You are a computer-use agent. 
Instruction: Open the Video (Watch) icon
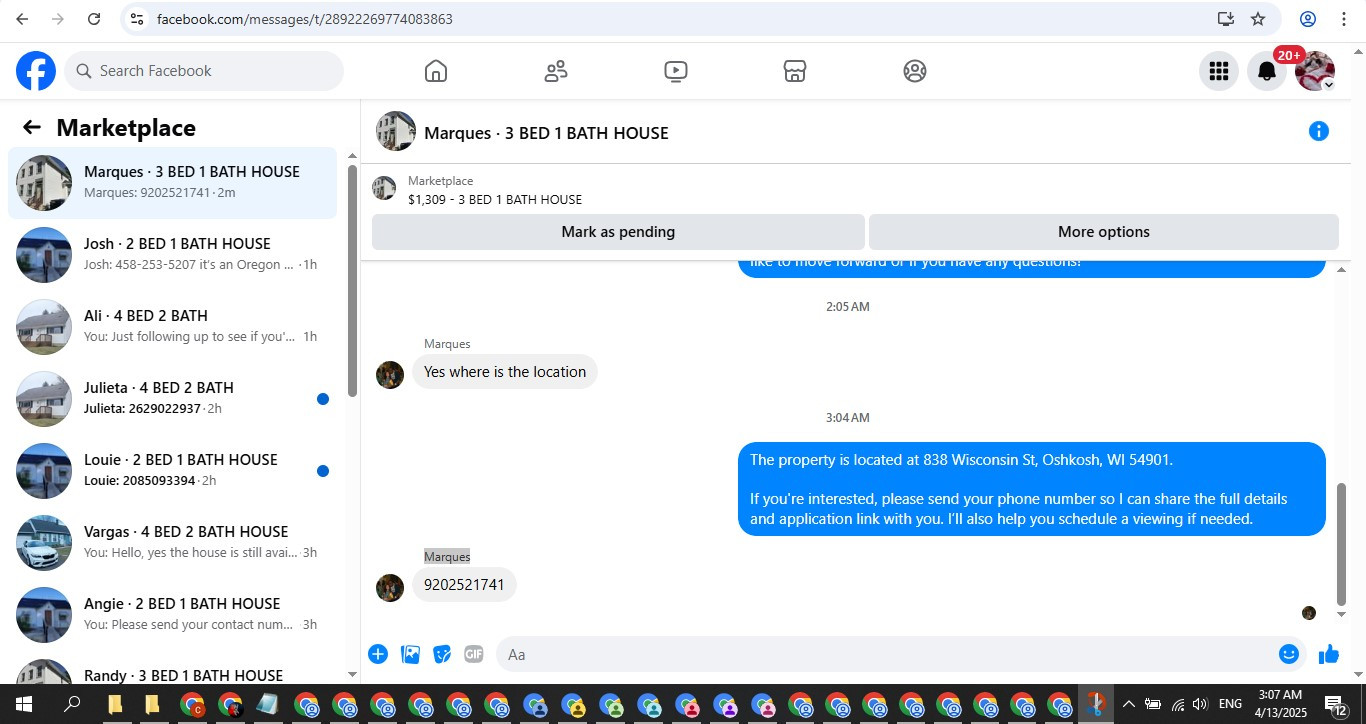coord(676,71)
